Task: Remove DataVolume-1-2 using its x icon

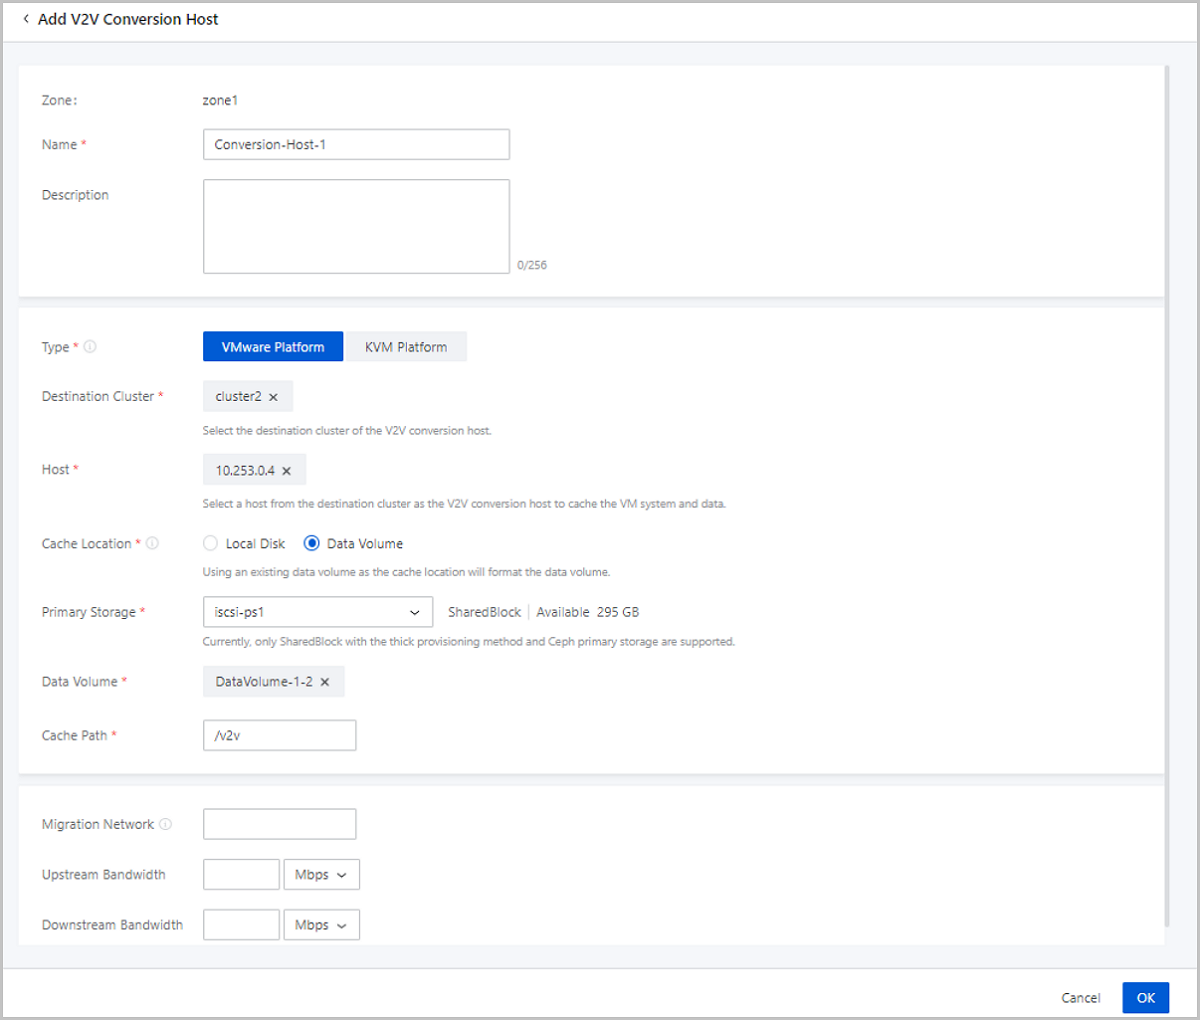Action: (324, 682)
